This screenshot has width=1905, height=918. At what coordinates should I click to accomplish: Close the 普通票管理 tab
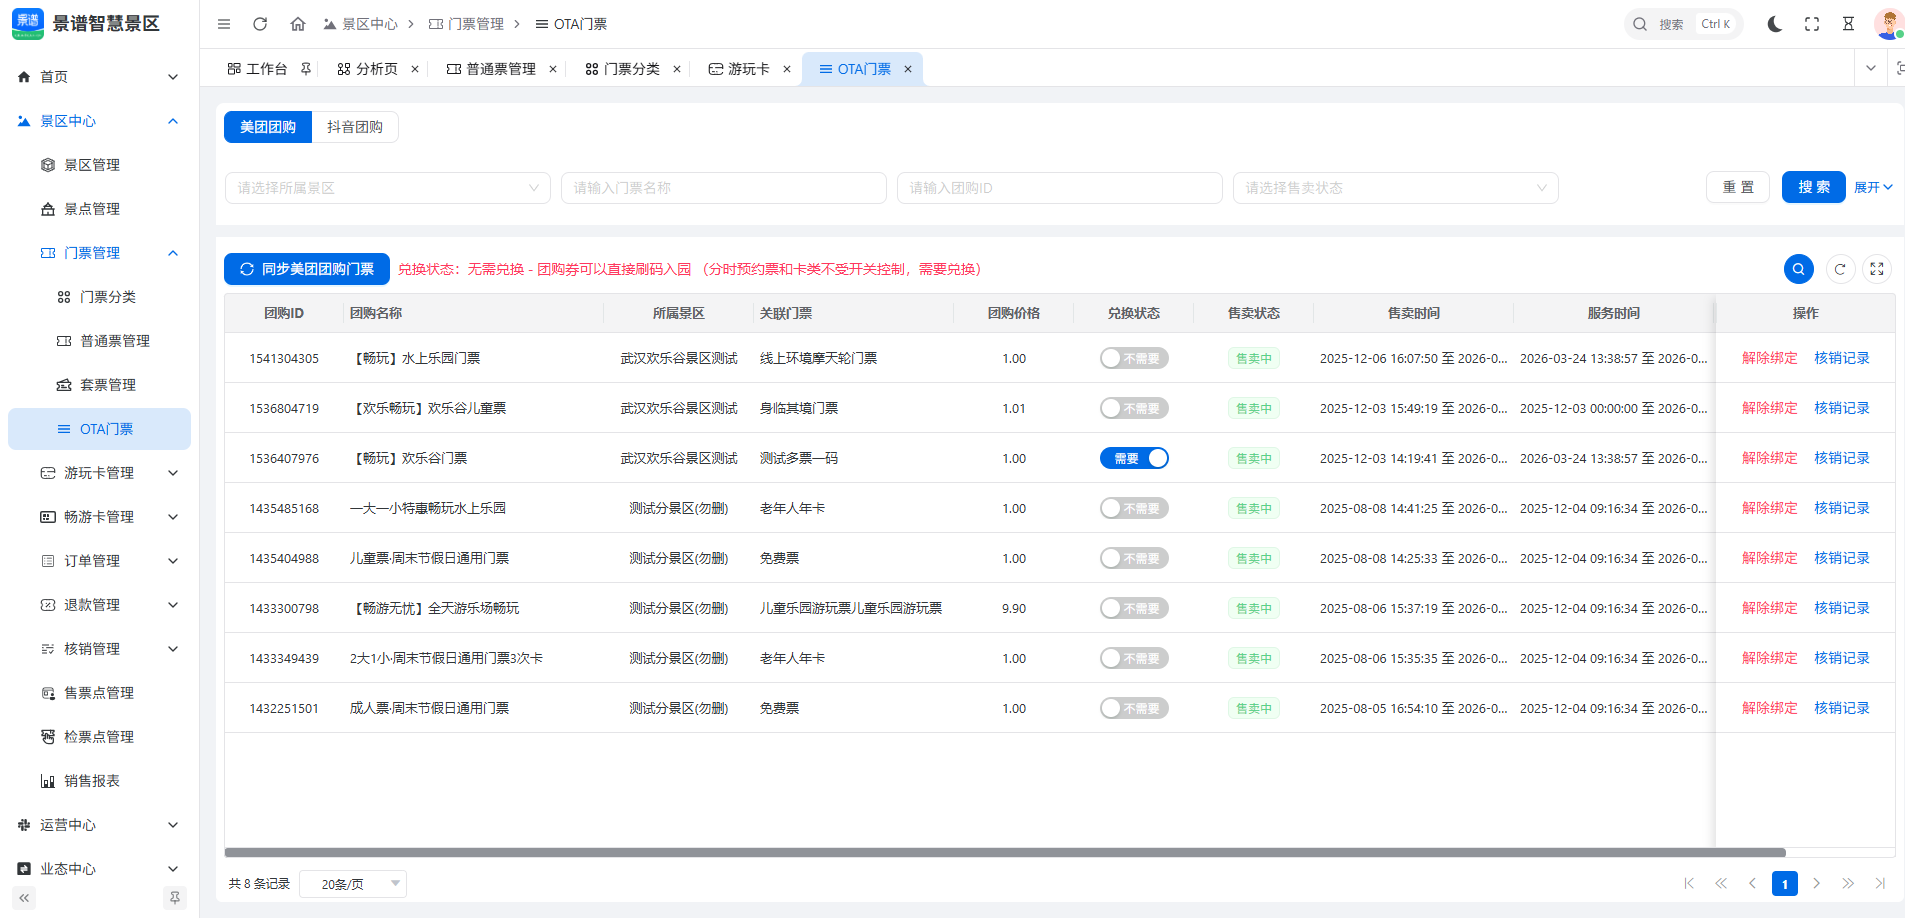click(x=553, y=69)
